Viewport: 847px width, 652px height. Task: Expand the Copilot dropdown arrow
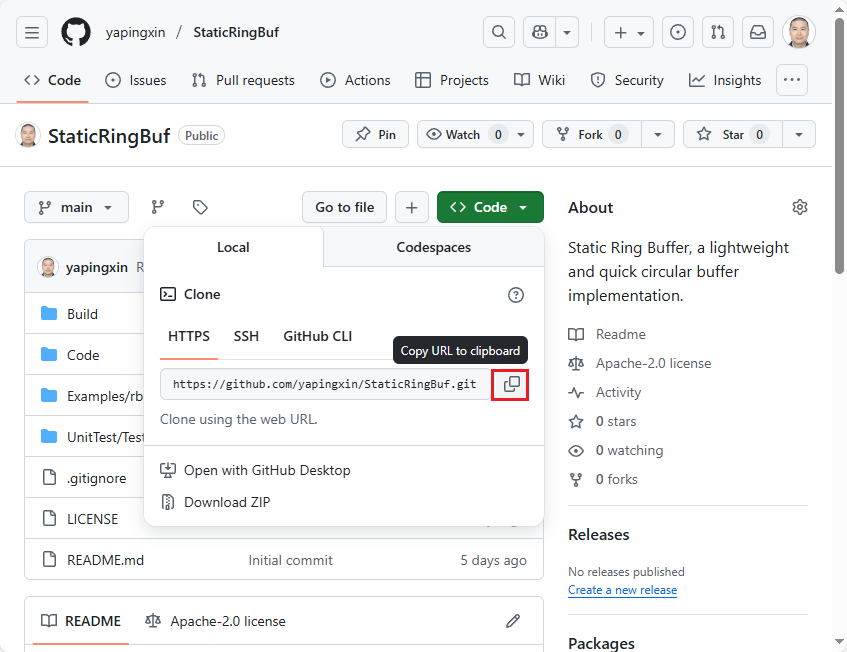click(567, 32)
